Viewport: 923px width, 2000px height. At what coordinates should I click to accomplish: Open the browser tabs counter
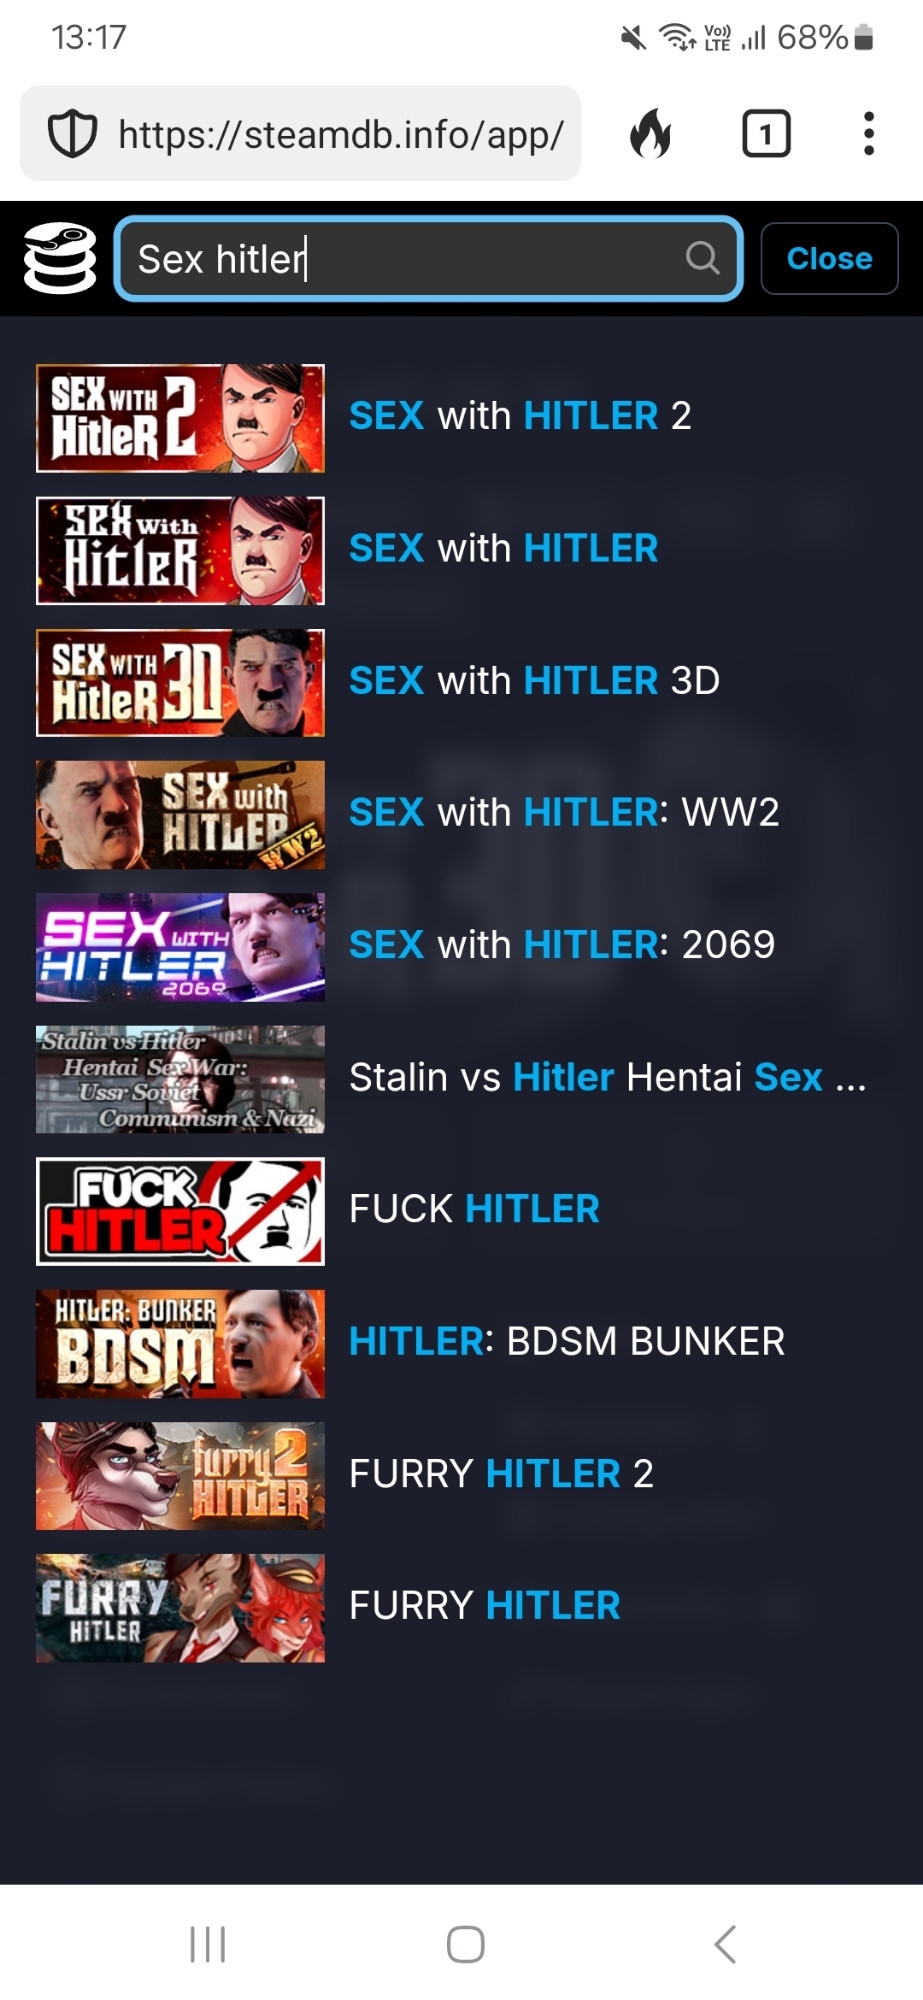(766, 134)
